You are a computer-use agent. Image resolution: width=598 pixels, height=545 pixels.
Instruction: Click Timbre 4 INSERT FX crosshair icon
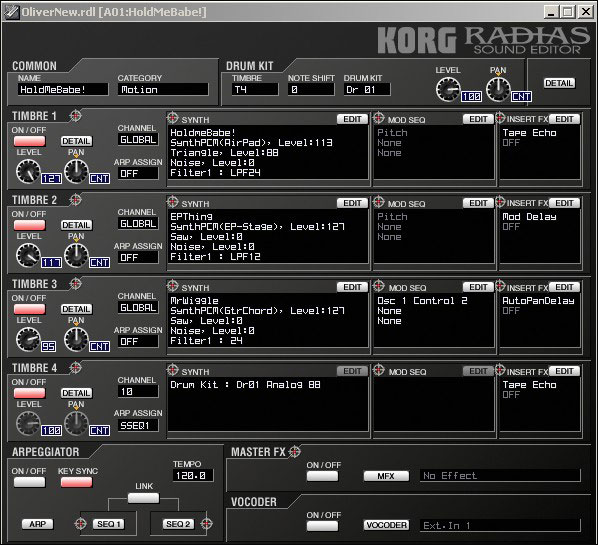[x=500, y=370]
